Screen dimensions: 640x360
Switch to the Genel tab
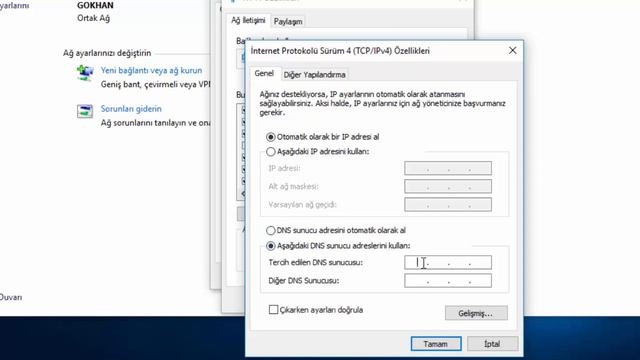[264, 73]
